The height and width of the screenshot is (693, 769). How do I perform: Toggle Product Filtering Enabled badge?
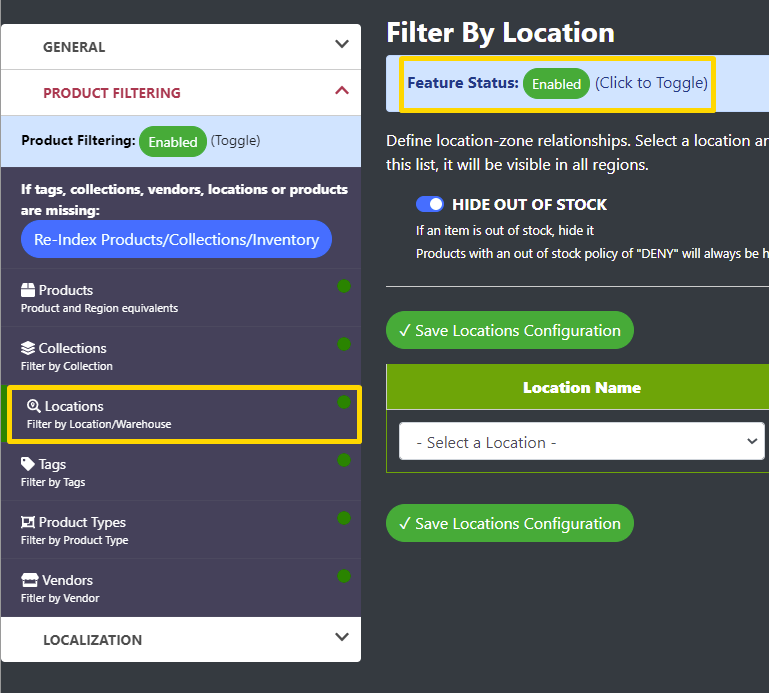click(x=173, y=142)
